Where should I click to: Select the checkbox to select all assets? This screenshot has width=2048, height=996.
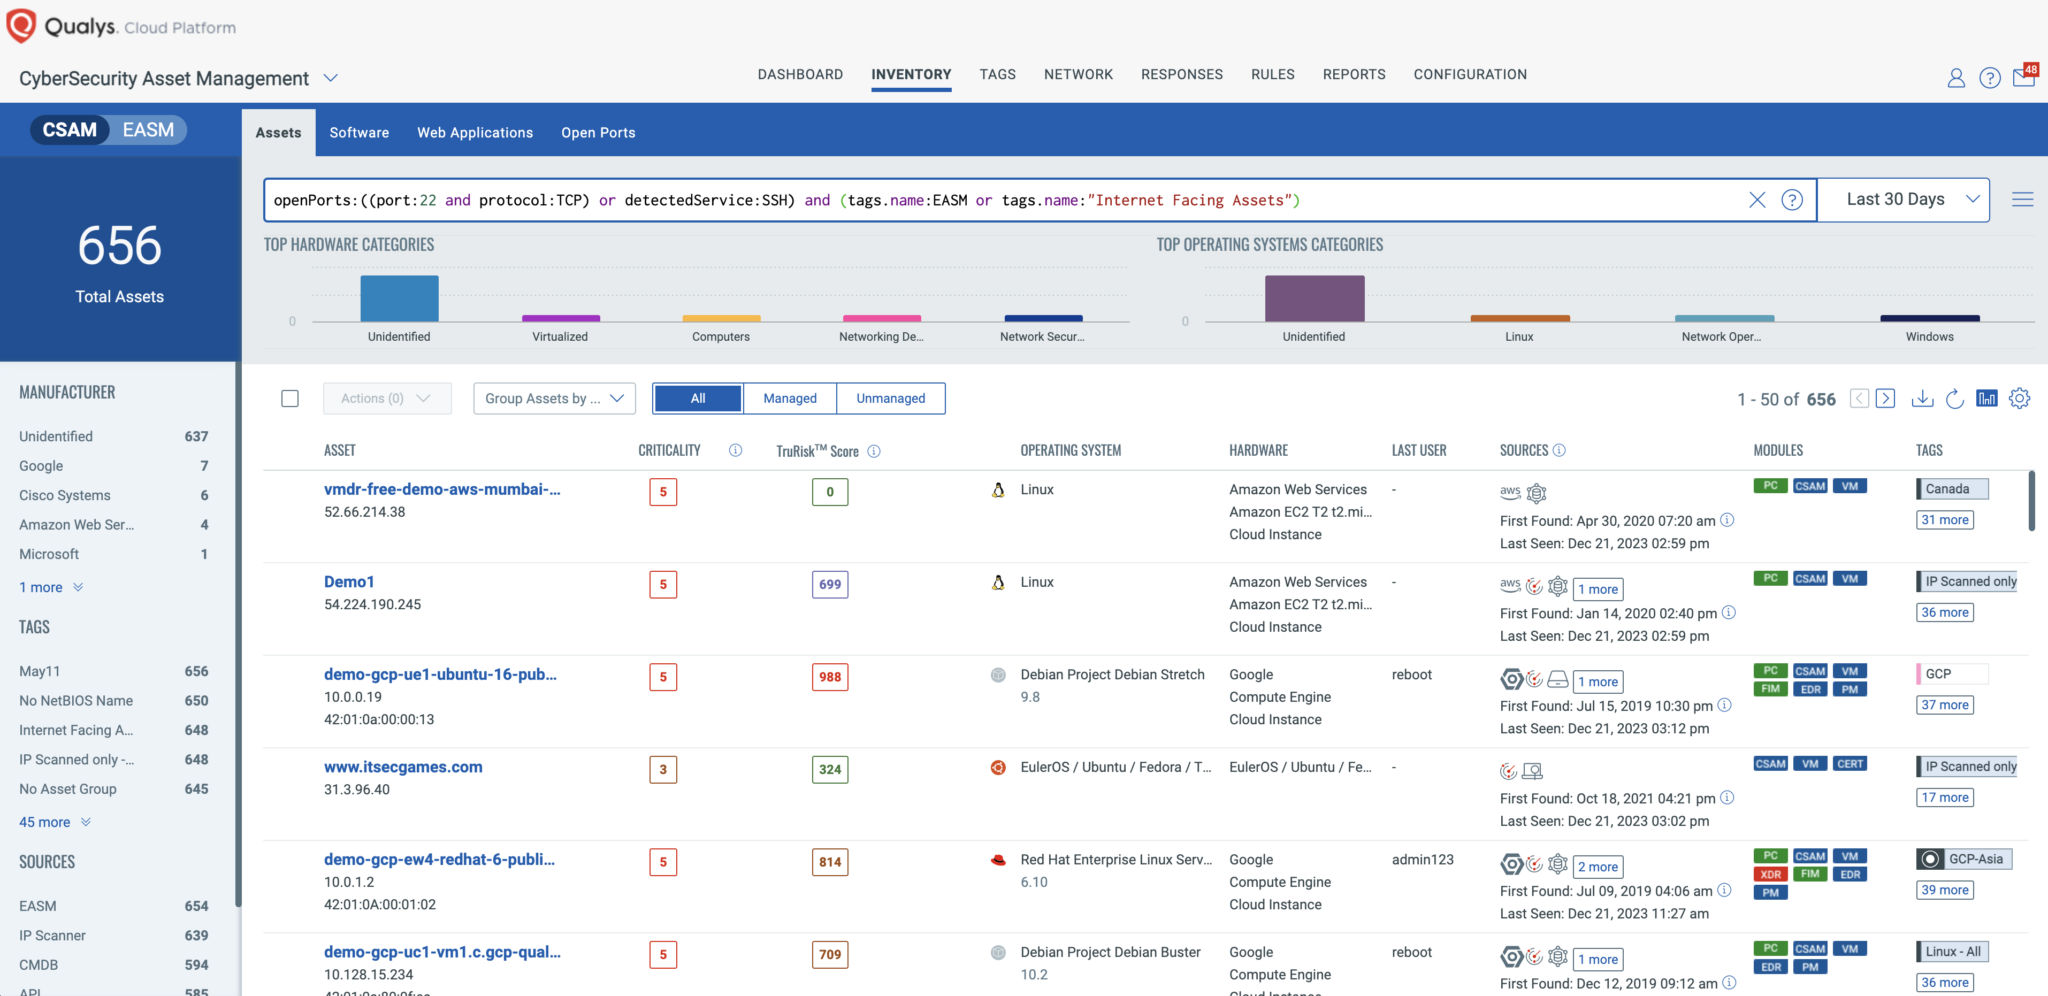coord(290,398)
